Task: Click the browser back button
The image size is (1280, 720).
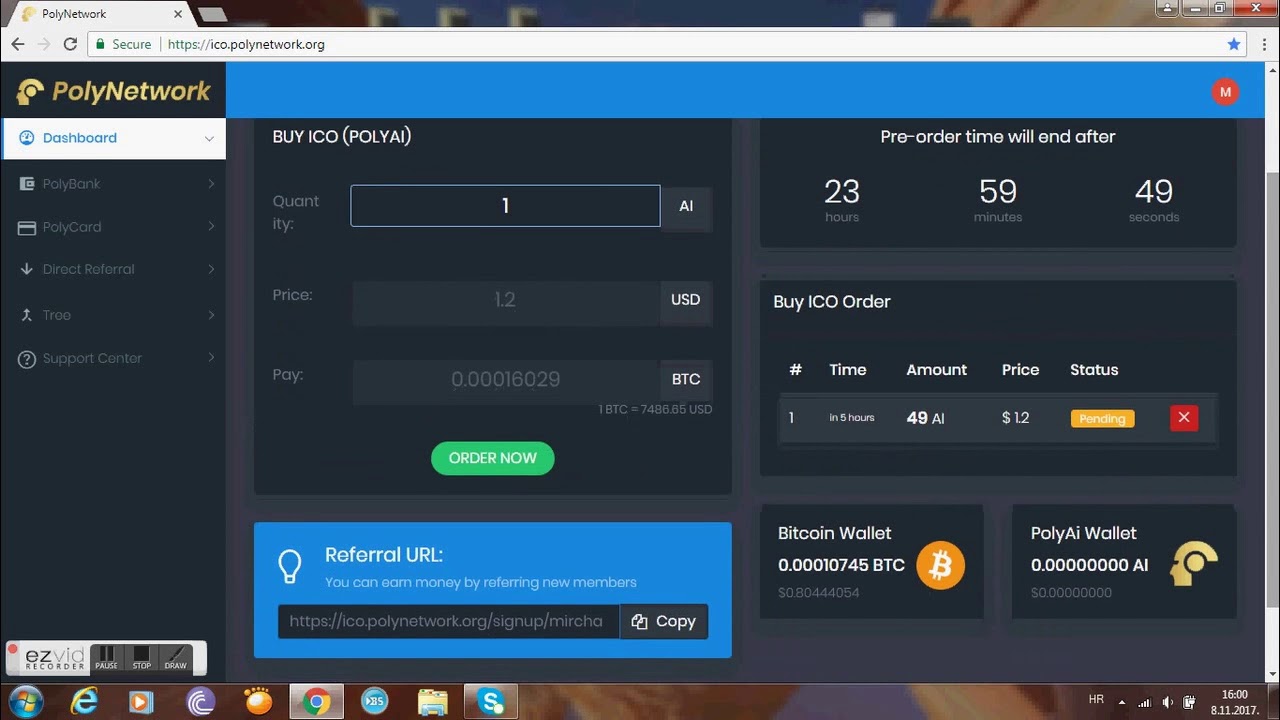Action: [18, 44]
